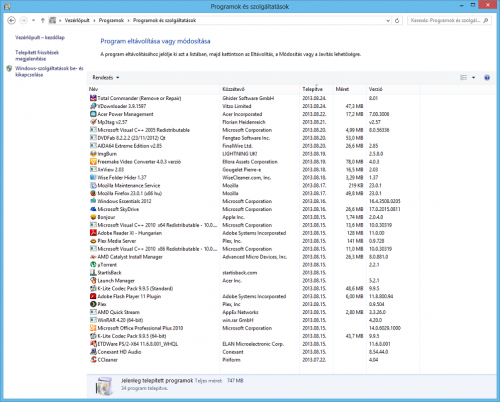Navigate to Programok in the breadcrumb
Viewport: 500px width, 402px height.
[111, 20]
